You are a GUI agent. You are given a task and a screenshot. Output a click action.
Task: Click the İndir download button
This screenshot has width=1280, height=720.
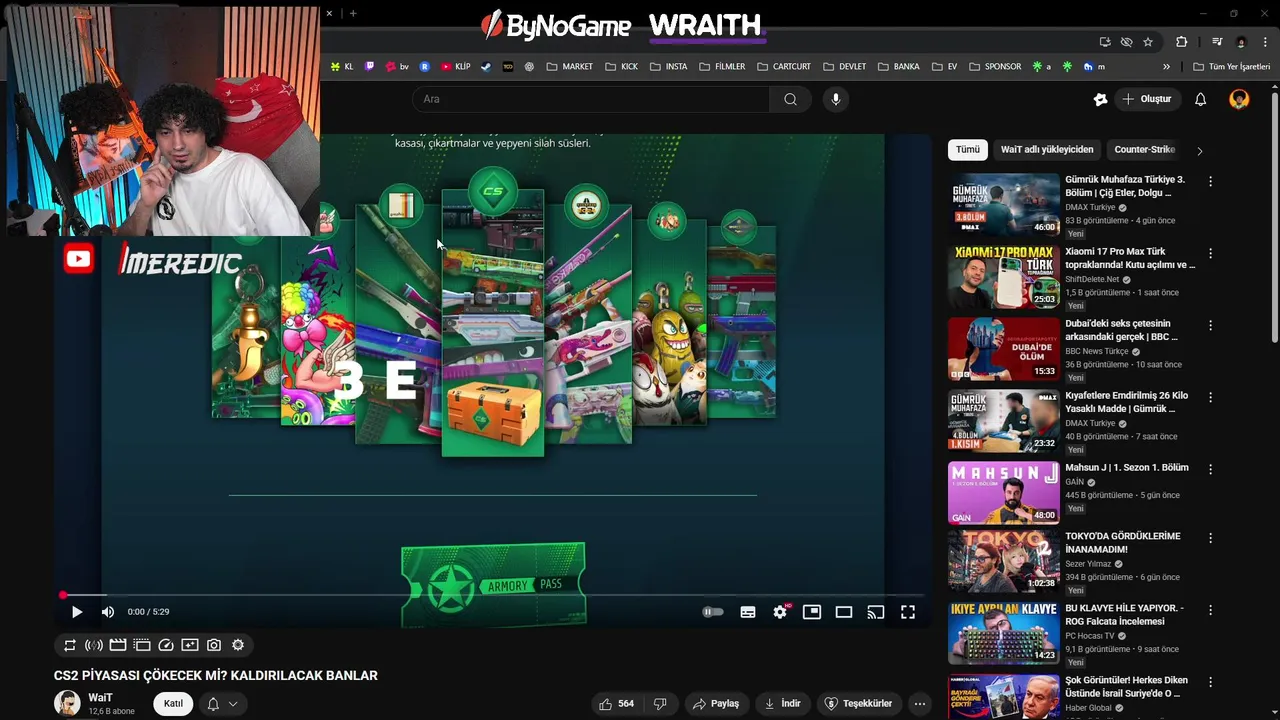[782, 704]
